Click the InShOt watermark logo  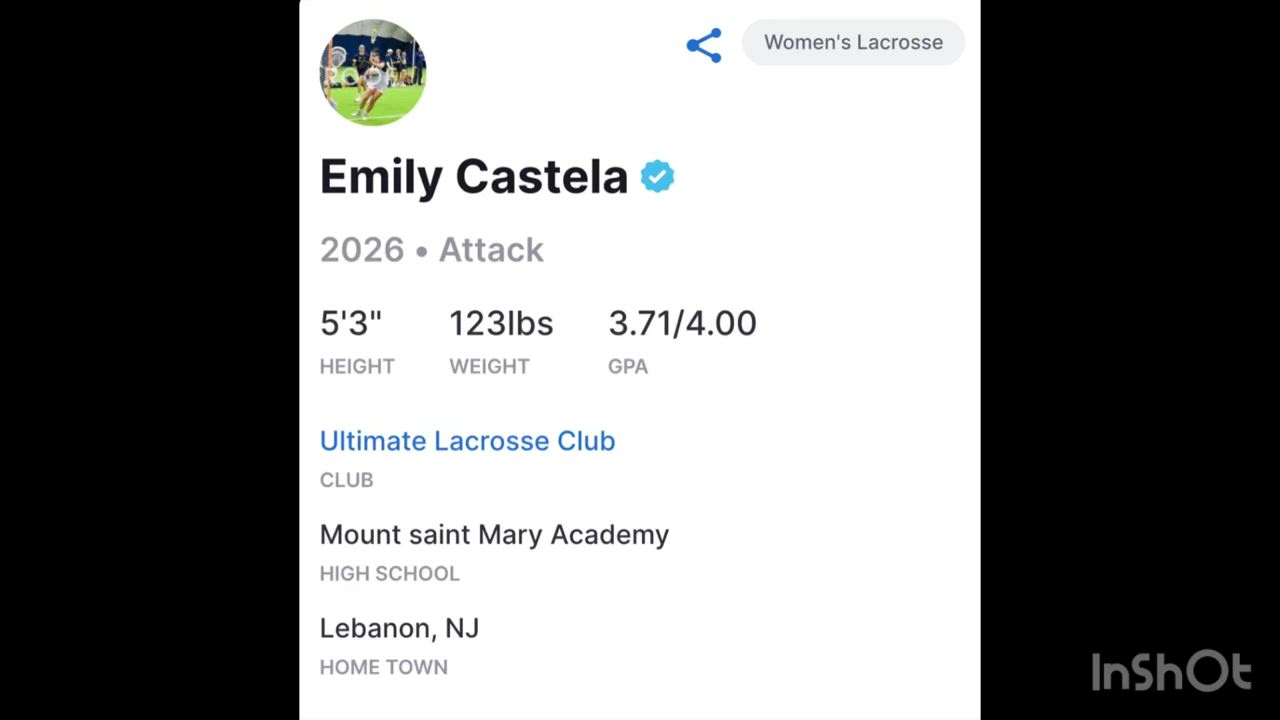tap(1170, 672)
